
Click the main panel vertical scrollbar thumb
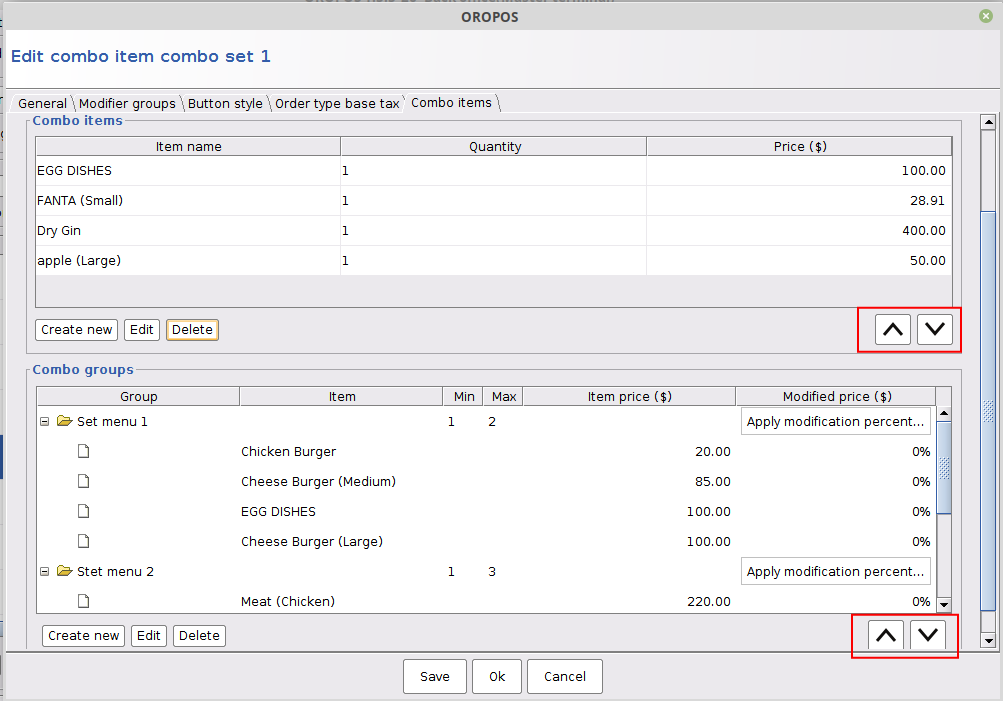coord(988,411)
